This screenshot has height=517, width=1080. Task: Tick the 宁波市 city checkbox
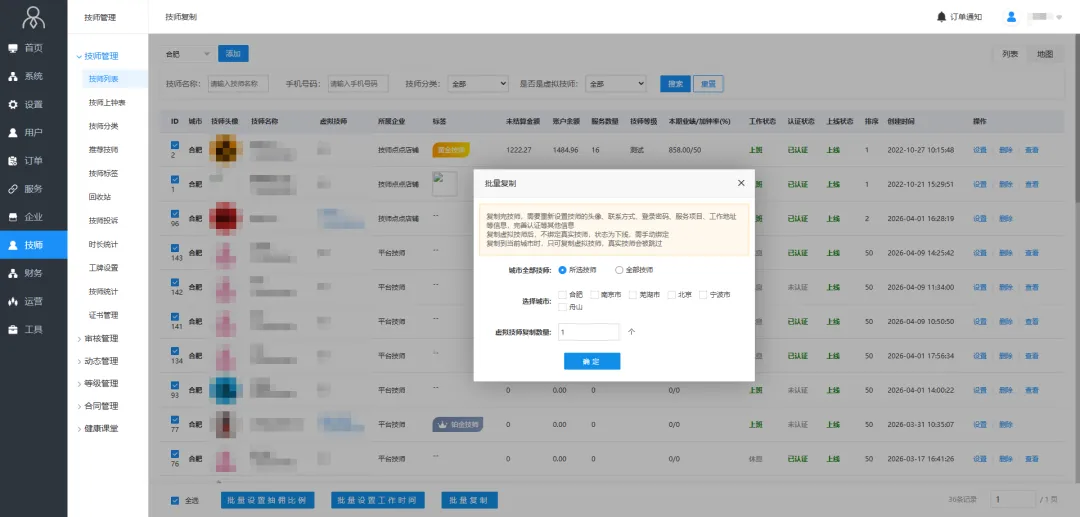[x=703, y=295]
